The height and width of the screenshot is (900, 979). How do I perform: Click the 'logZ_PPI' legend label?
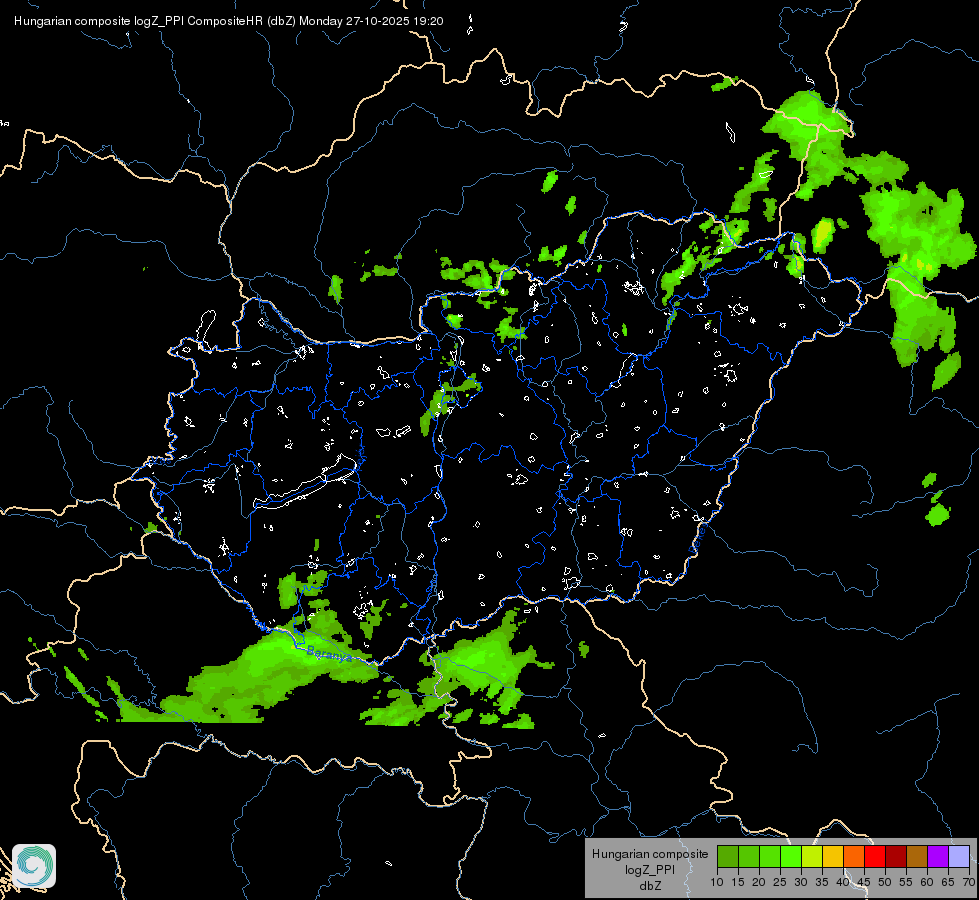click(x=650, y=870)
